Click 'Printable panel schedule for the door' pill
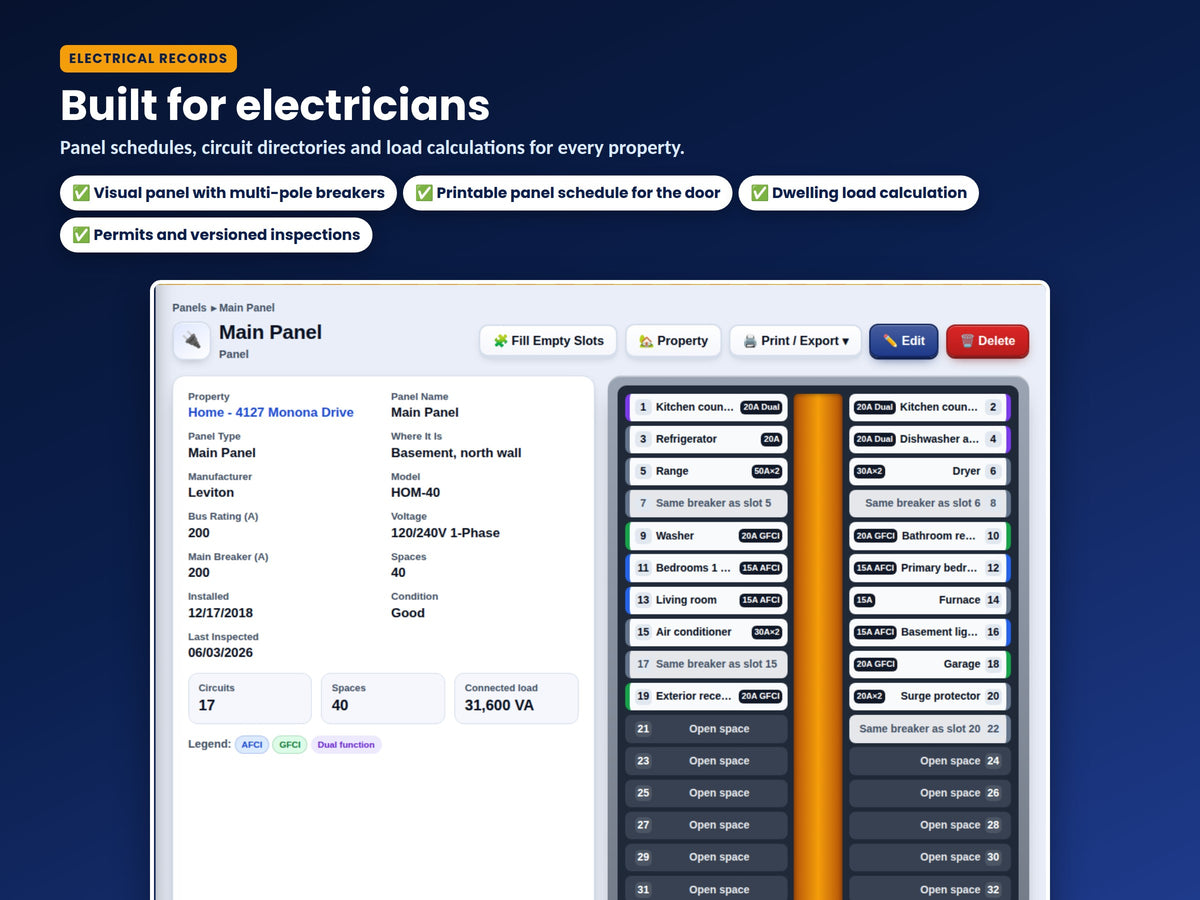1200x900 pixels. (568, 193)
